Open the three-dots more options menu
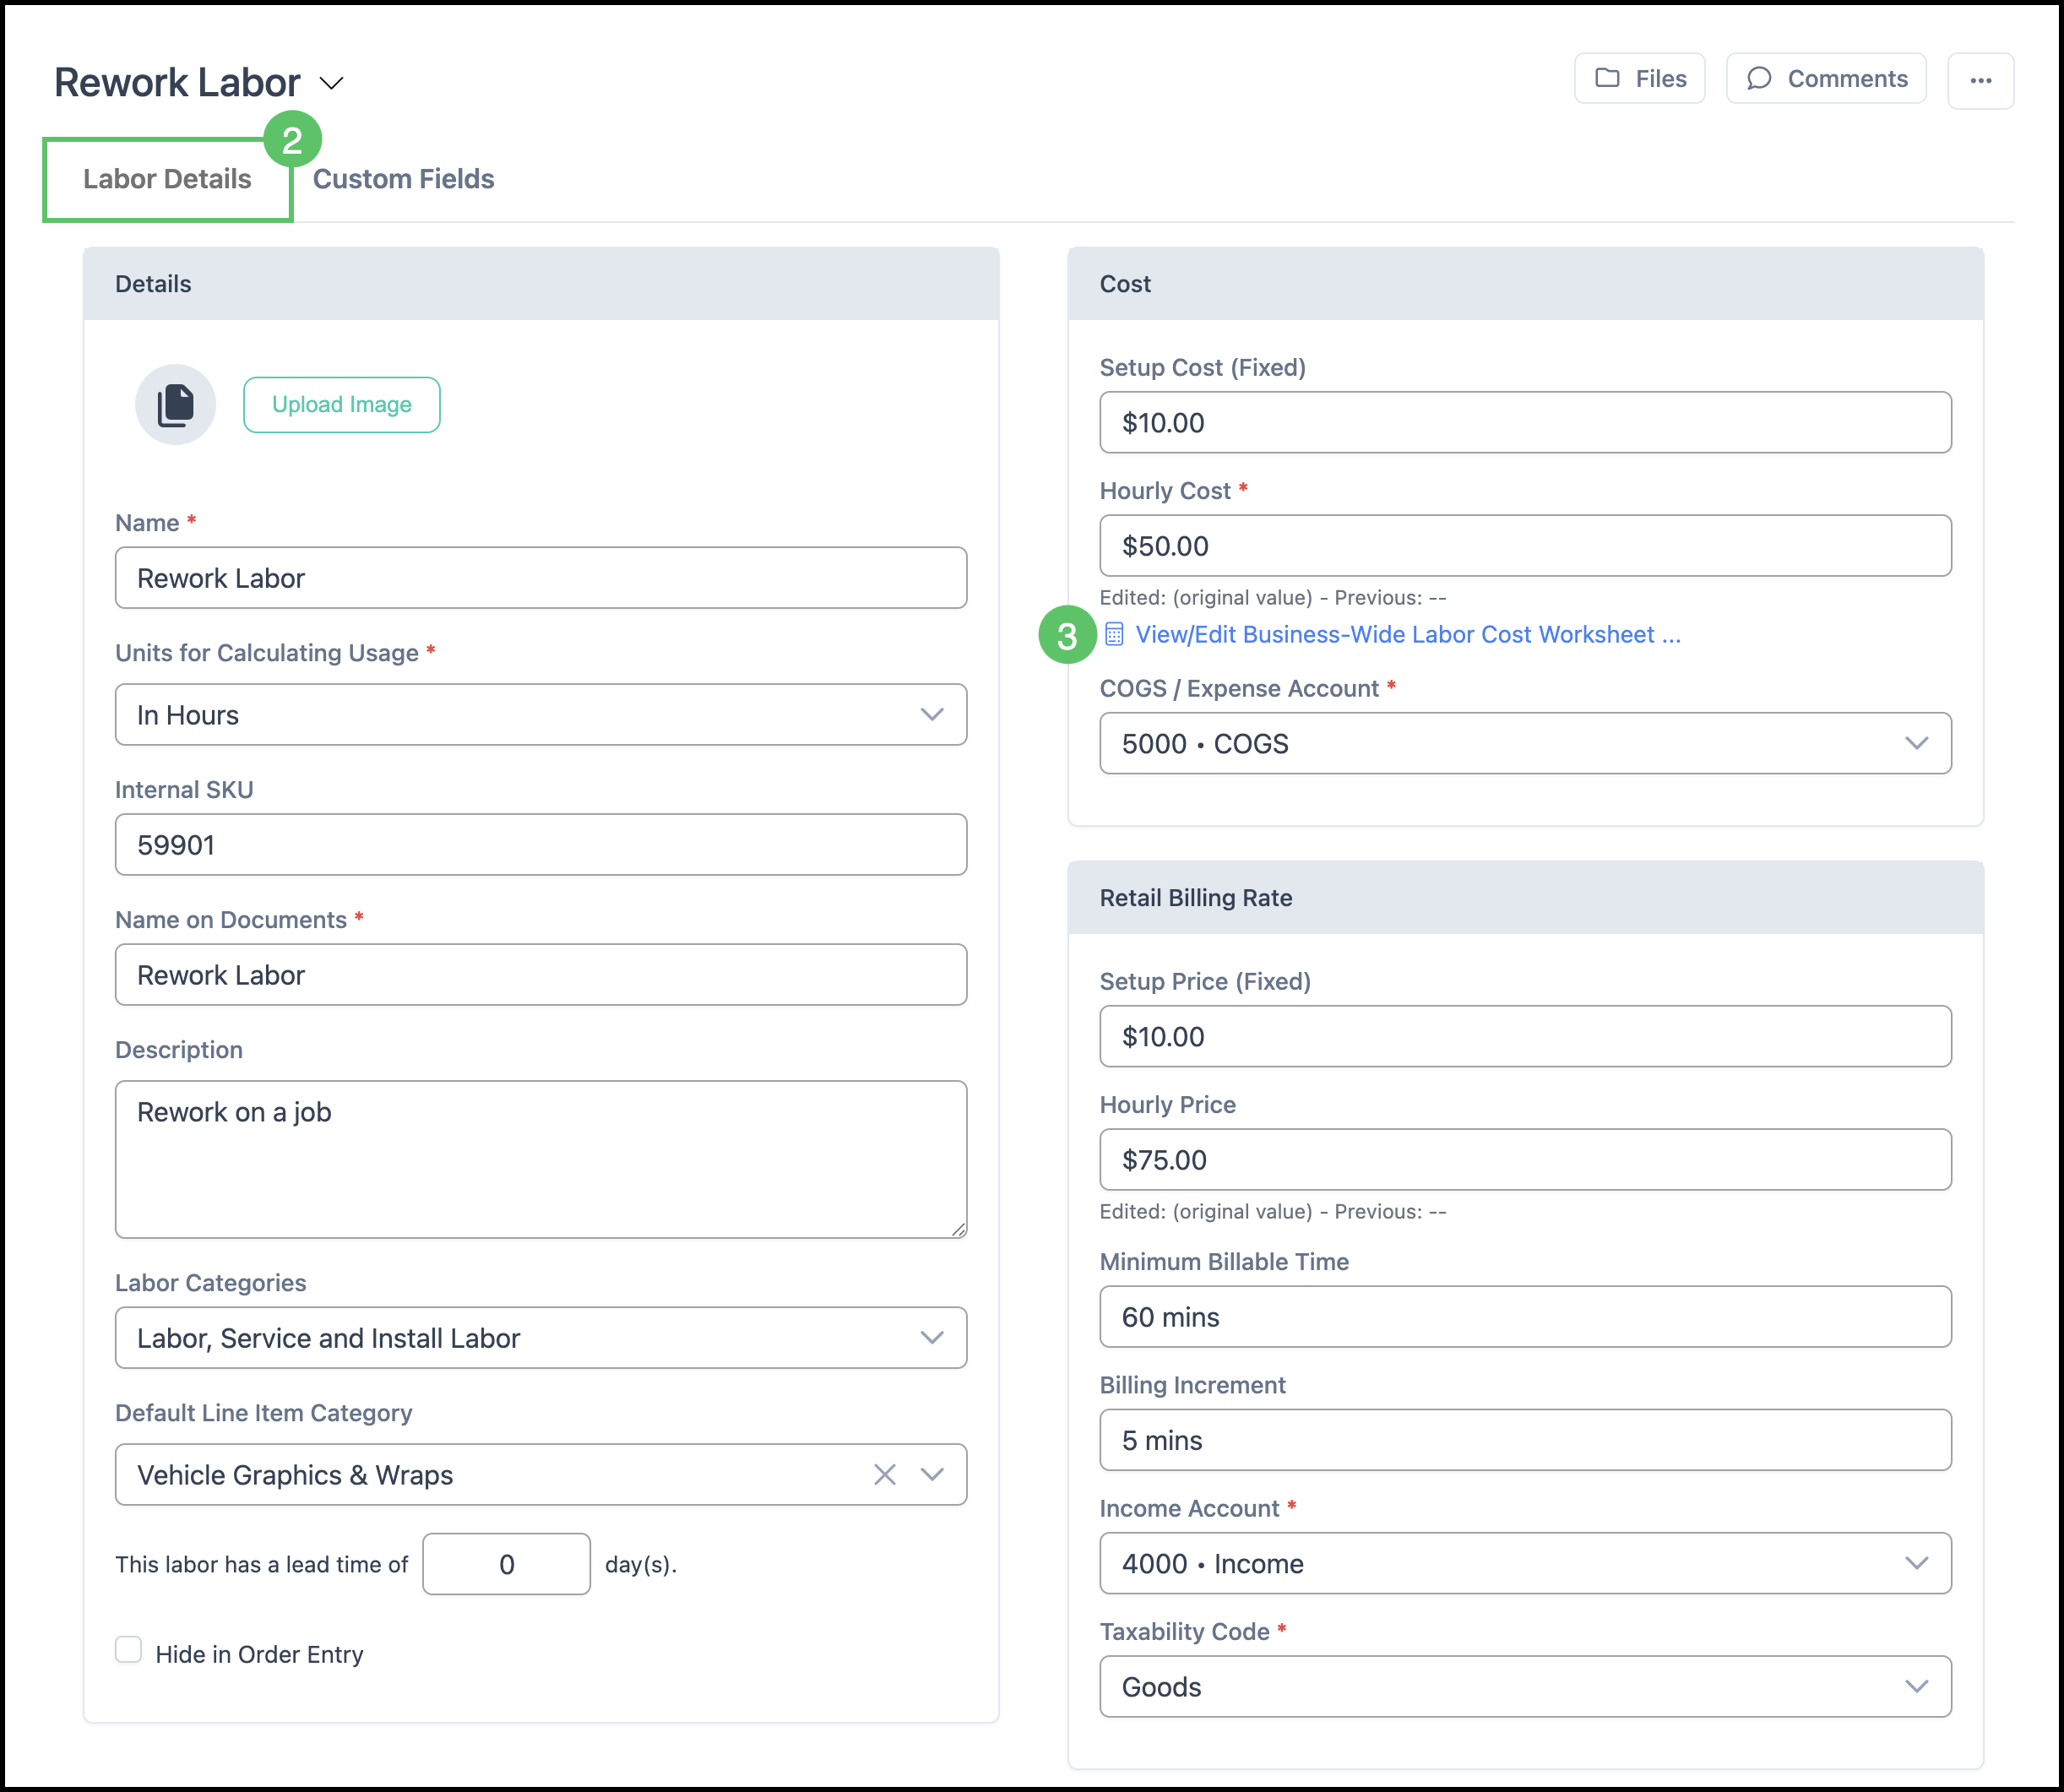2064x1792 pixels. click(1980, 80)
